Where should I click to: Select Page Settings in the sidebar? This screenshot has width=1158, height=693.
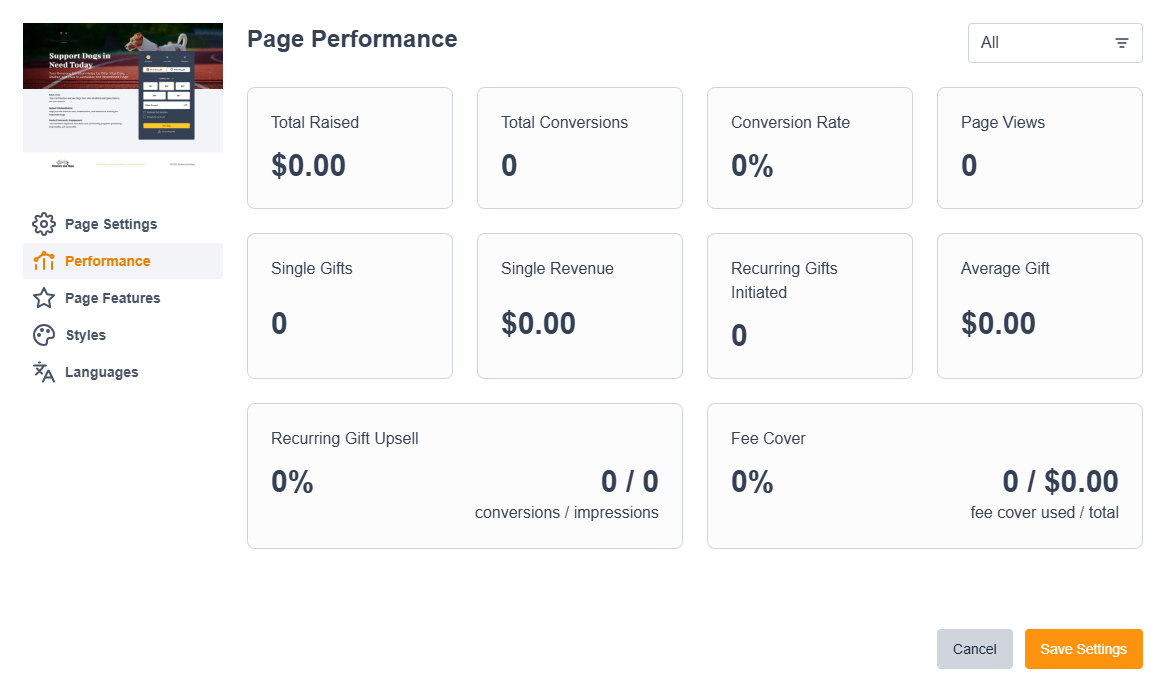pyautogui.click(x=105, y=224)
